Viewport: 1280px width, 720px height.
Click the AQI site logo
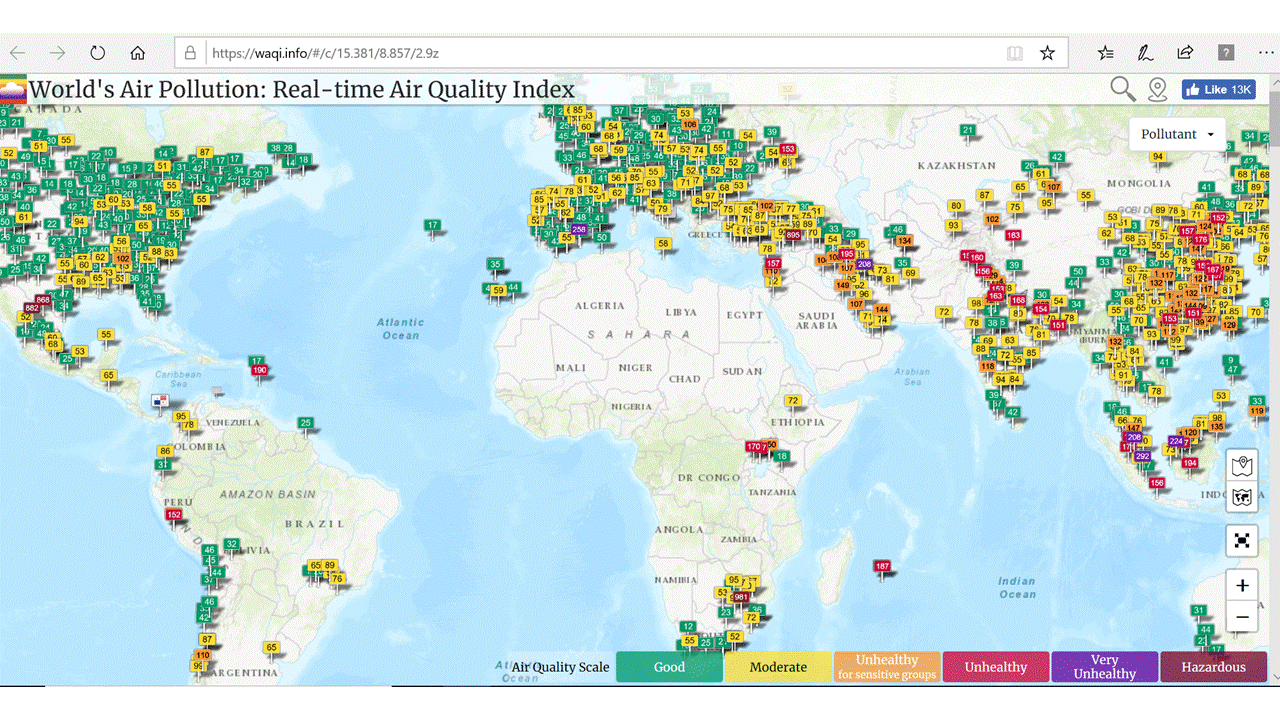(x=13, y=90)
